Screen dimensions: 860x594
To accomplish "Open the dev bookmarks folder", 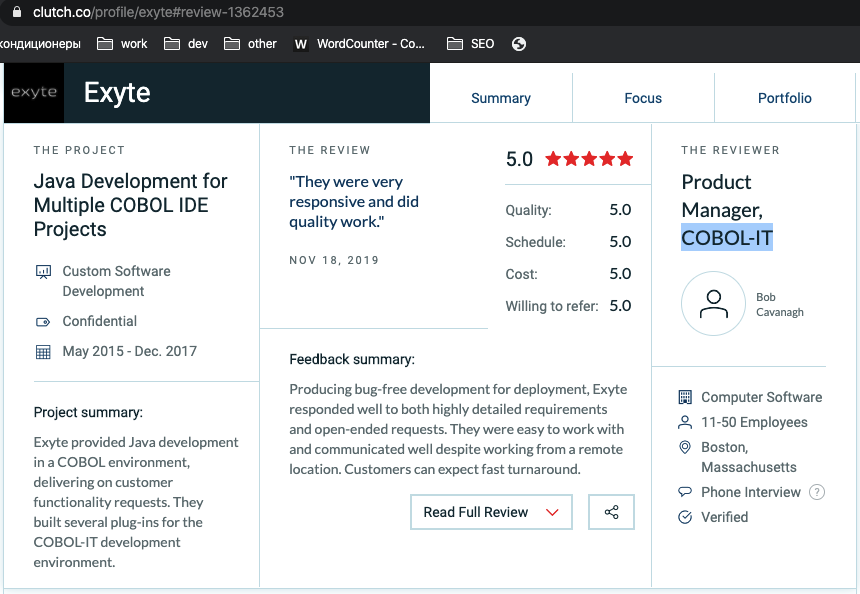I will 186,44.
